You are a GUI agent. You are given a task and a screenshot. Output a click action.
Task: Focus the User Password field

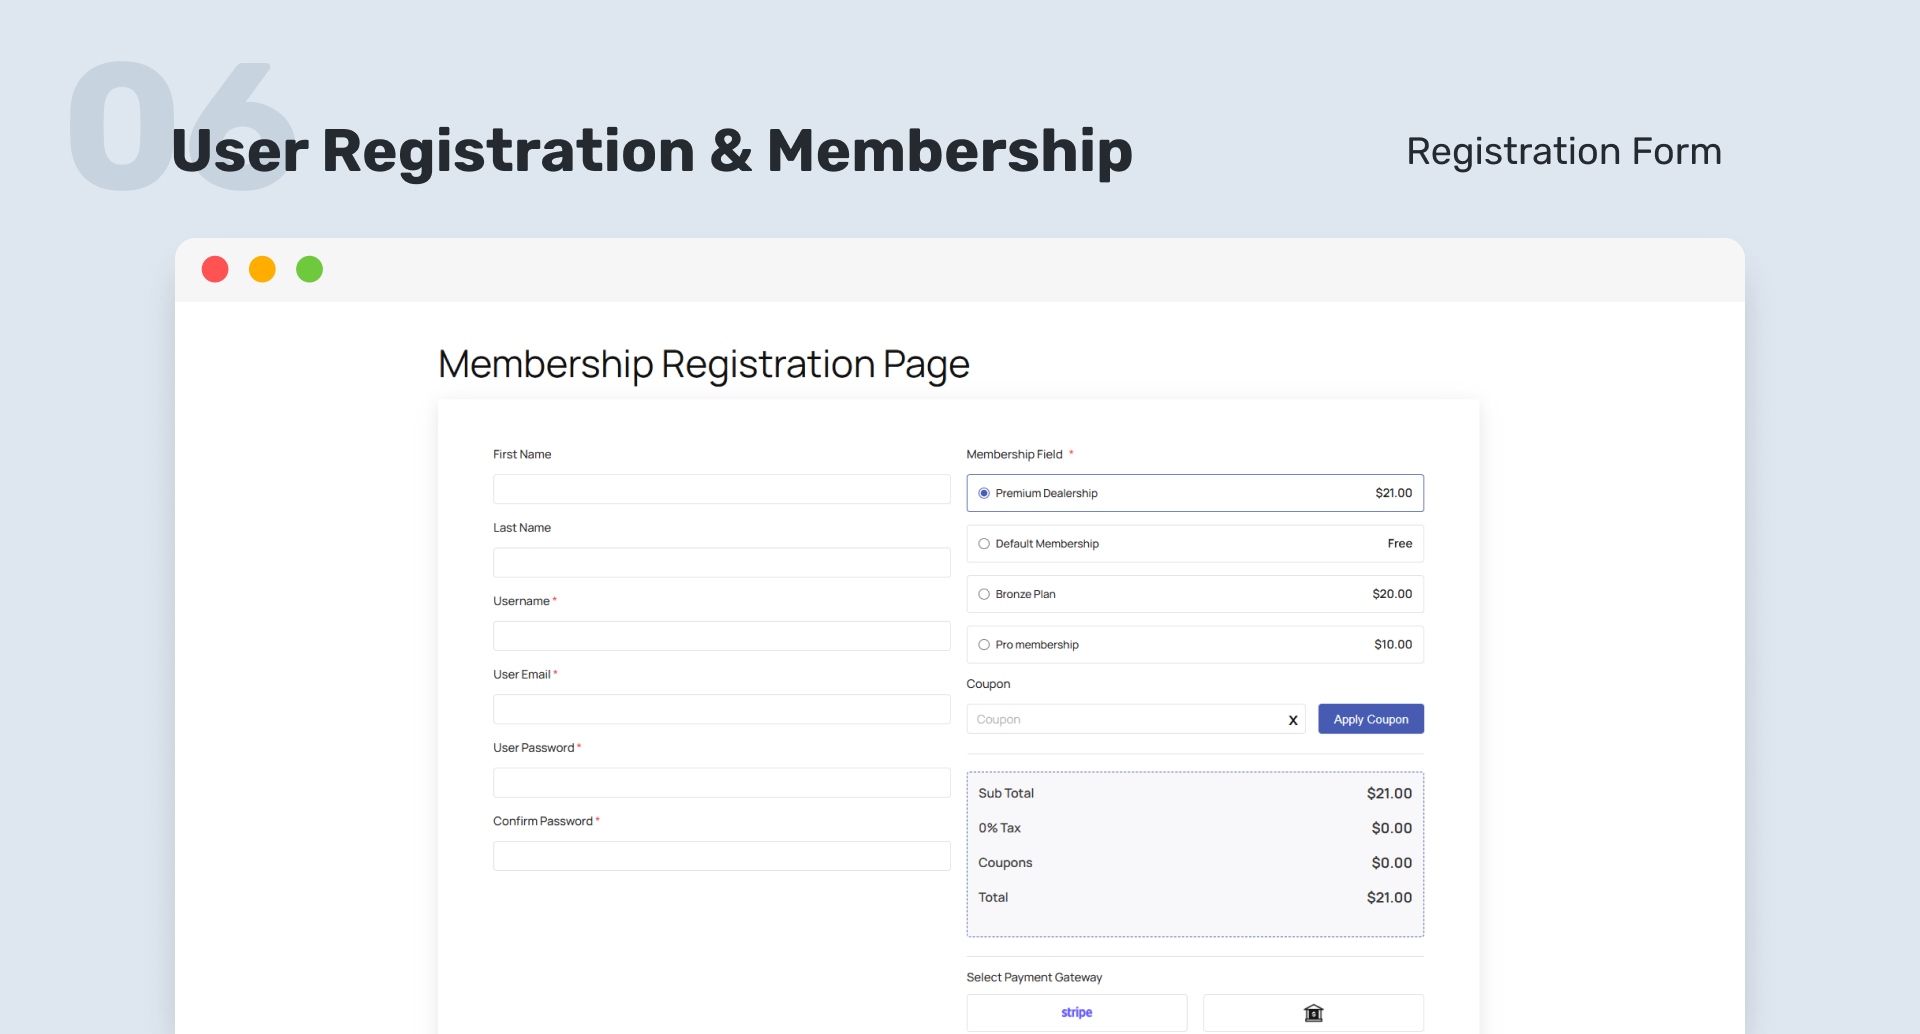[x=721, y=782]
